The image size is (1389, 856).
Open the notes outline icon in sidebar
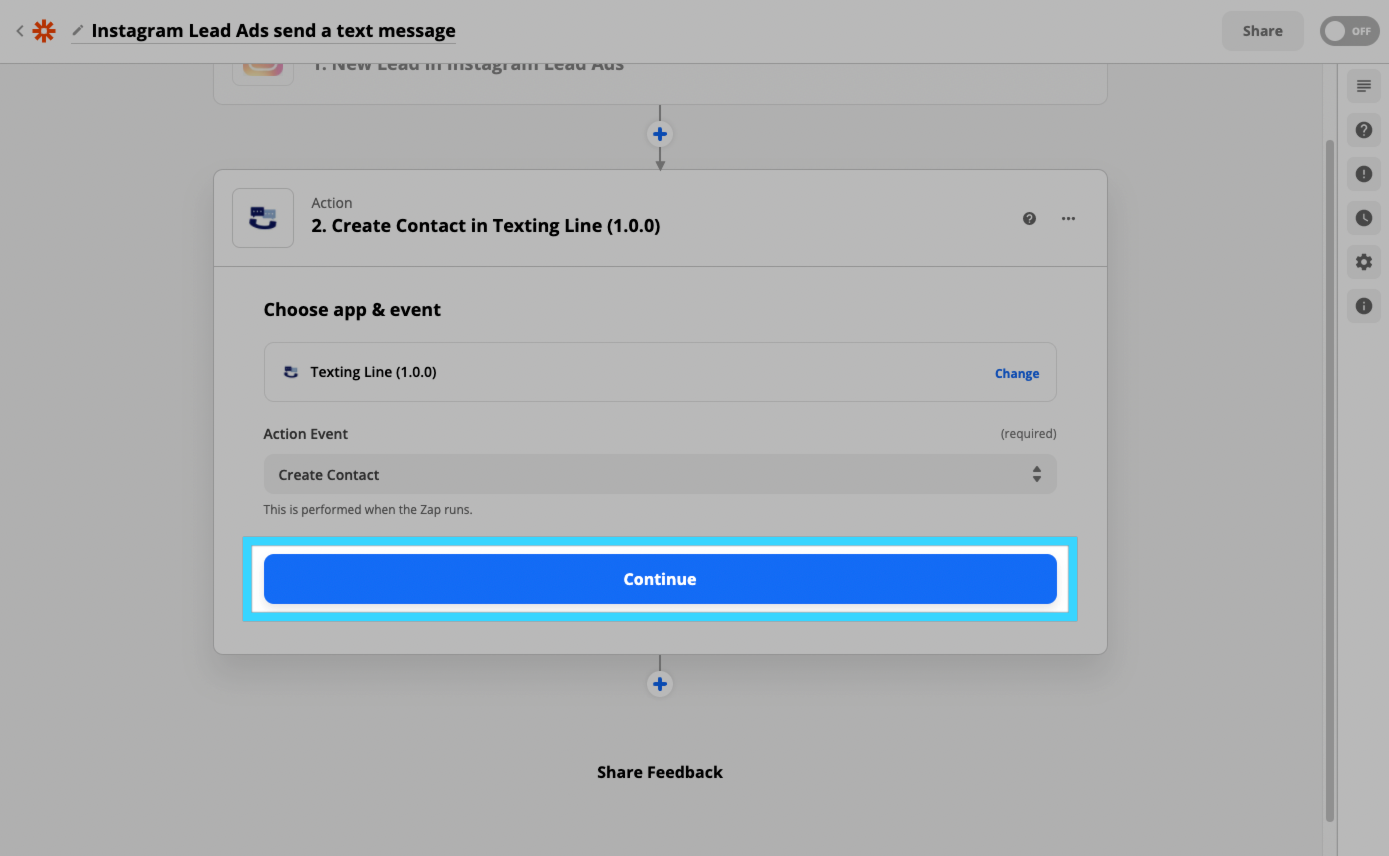point(1364,86)
